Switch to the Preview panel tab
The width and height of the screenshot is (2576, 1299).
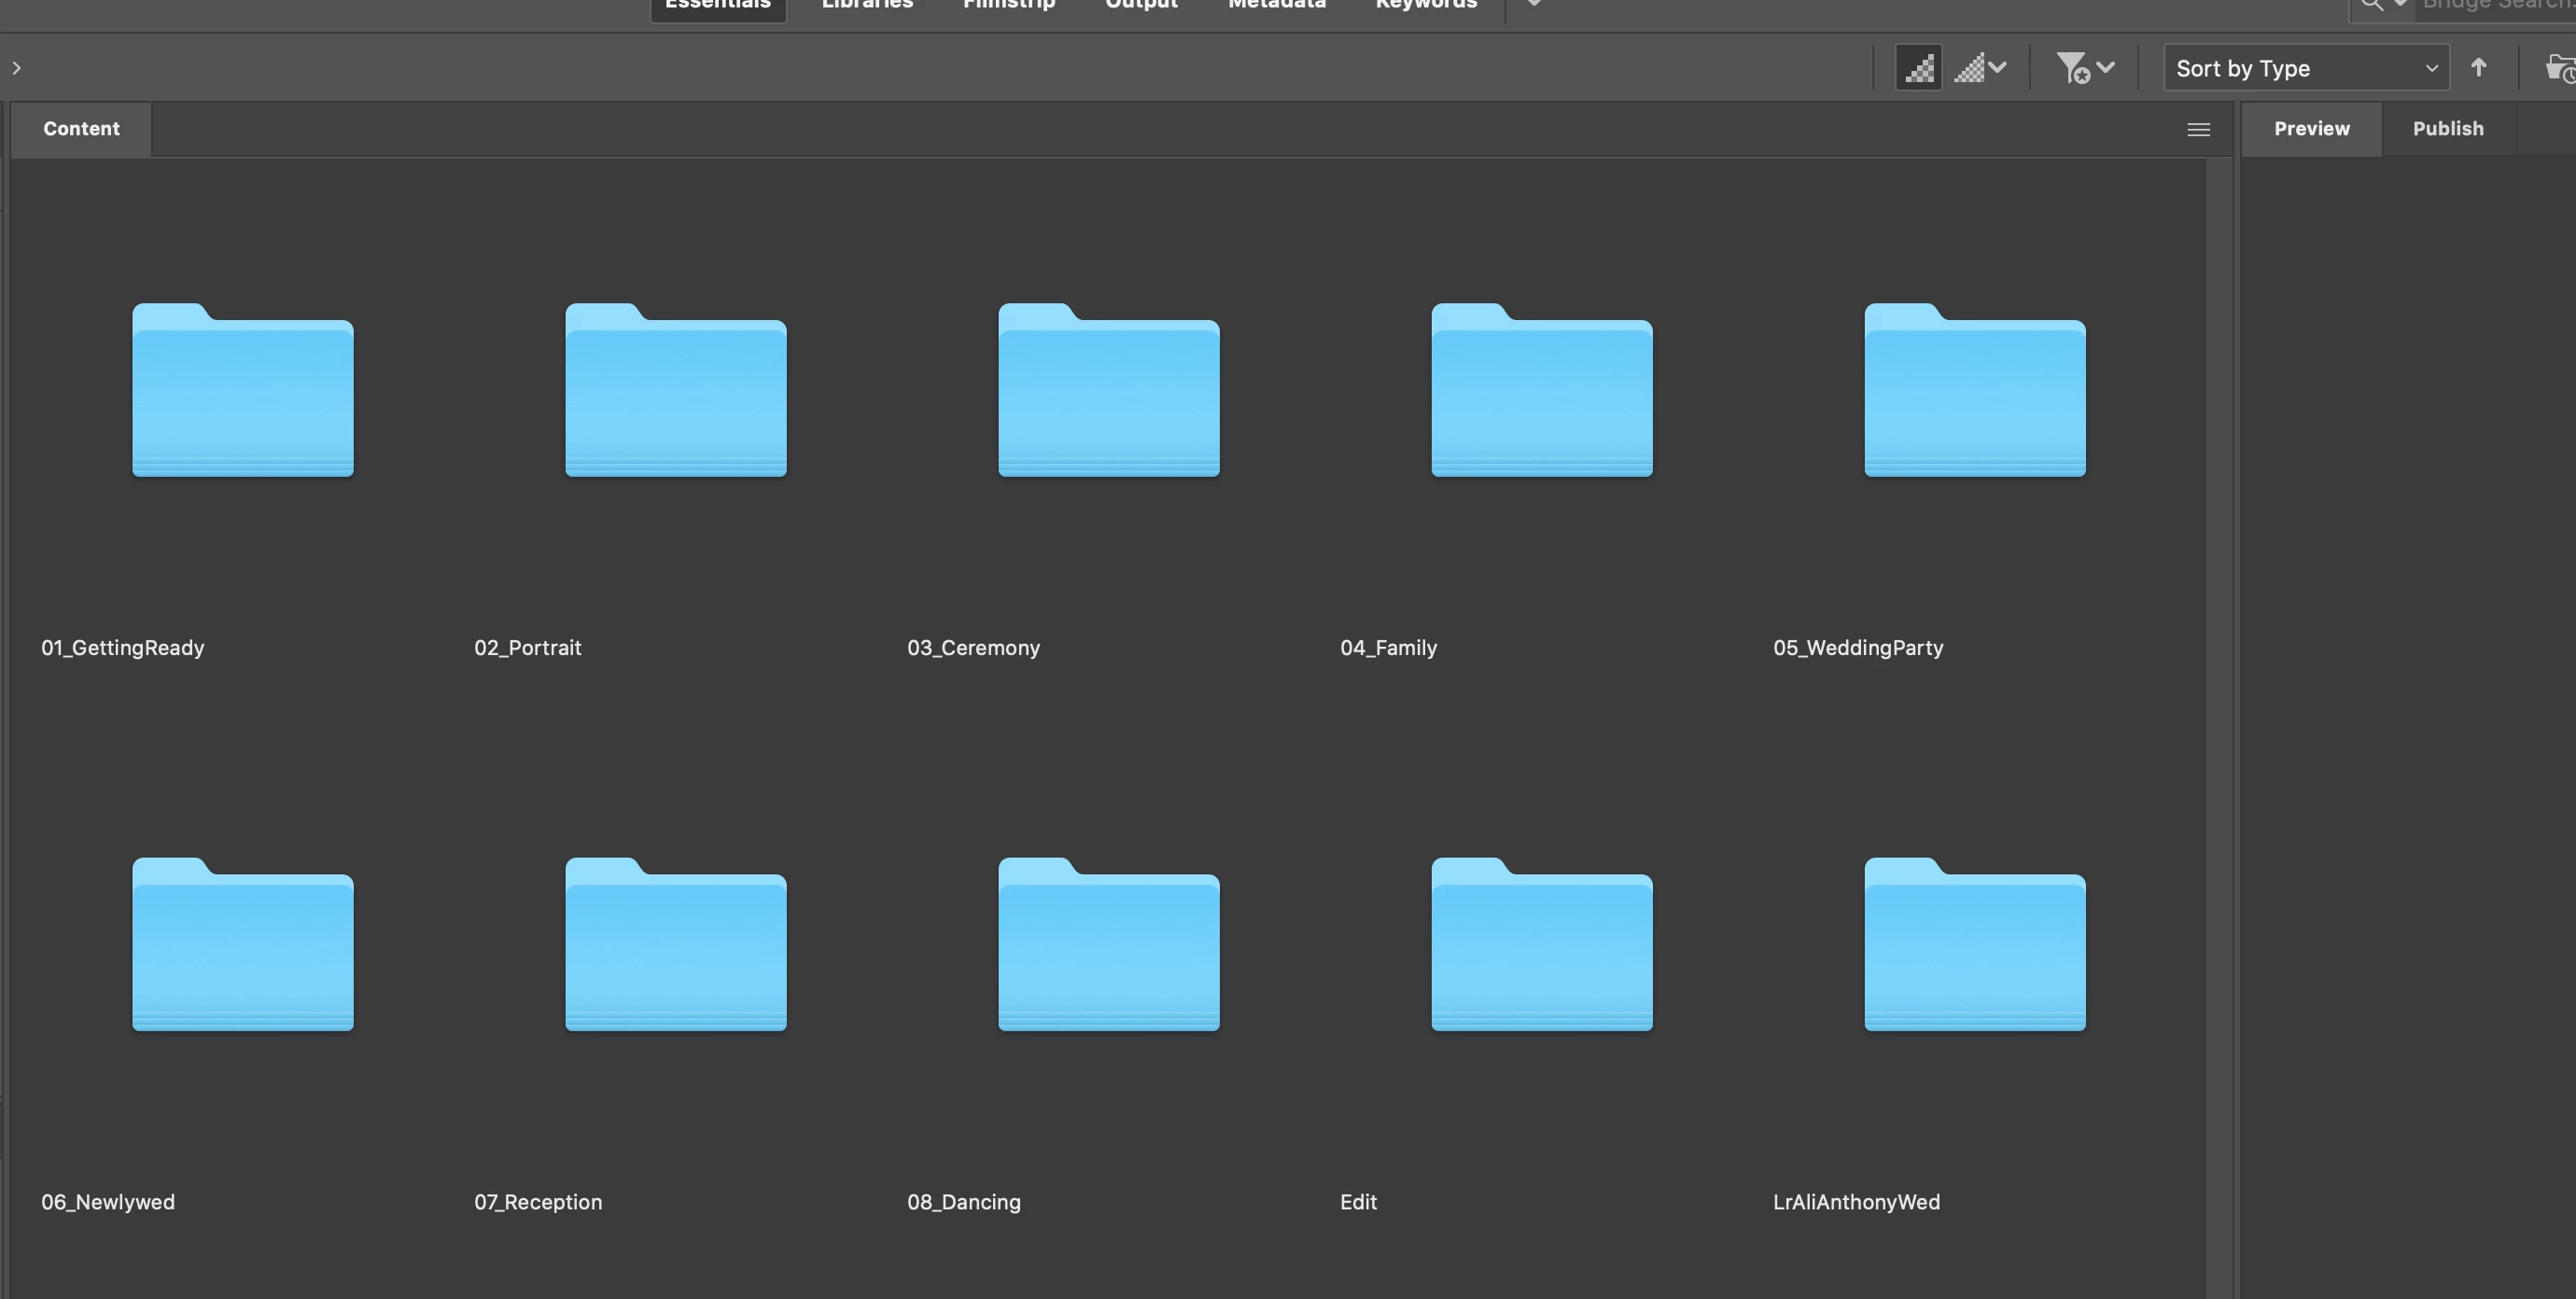coord(2311,129)
